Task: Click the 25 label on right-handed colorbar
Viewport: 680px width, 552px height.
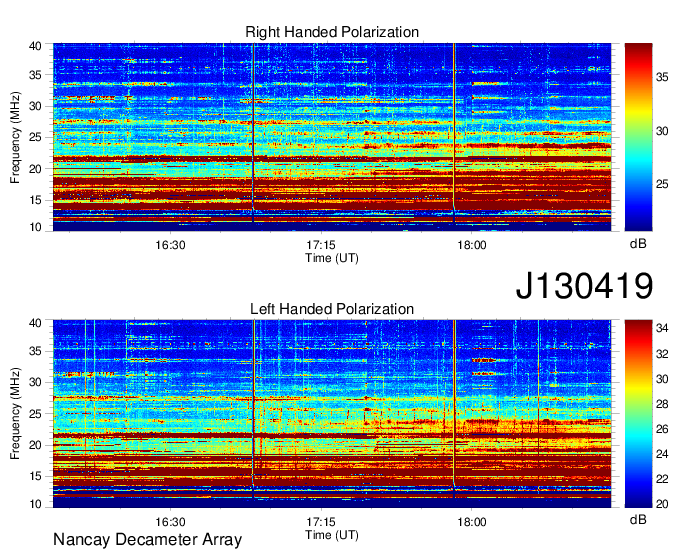Action: tap(662, 184)
